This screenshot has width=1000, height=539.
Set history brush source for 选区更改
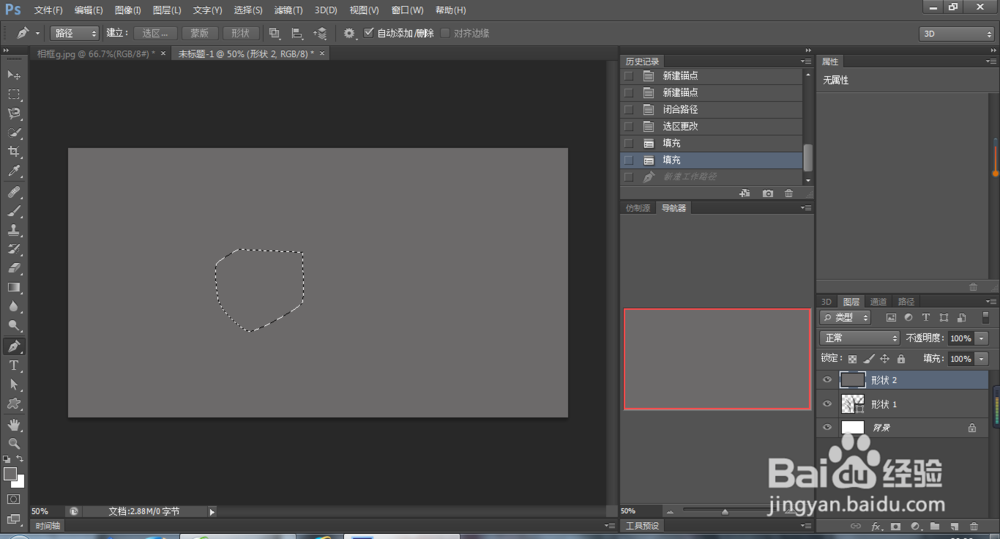tap(629, 126)
